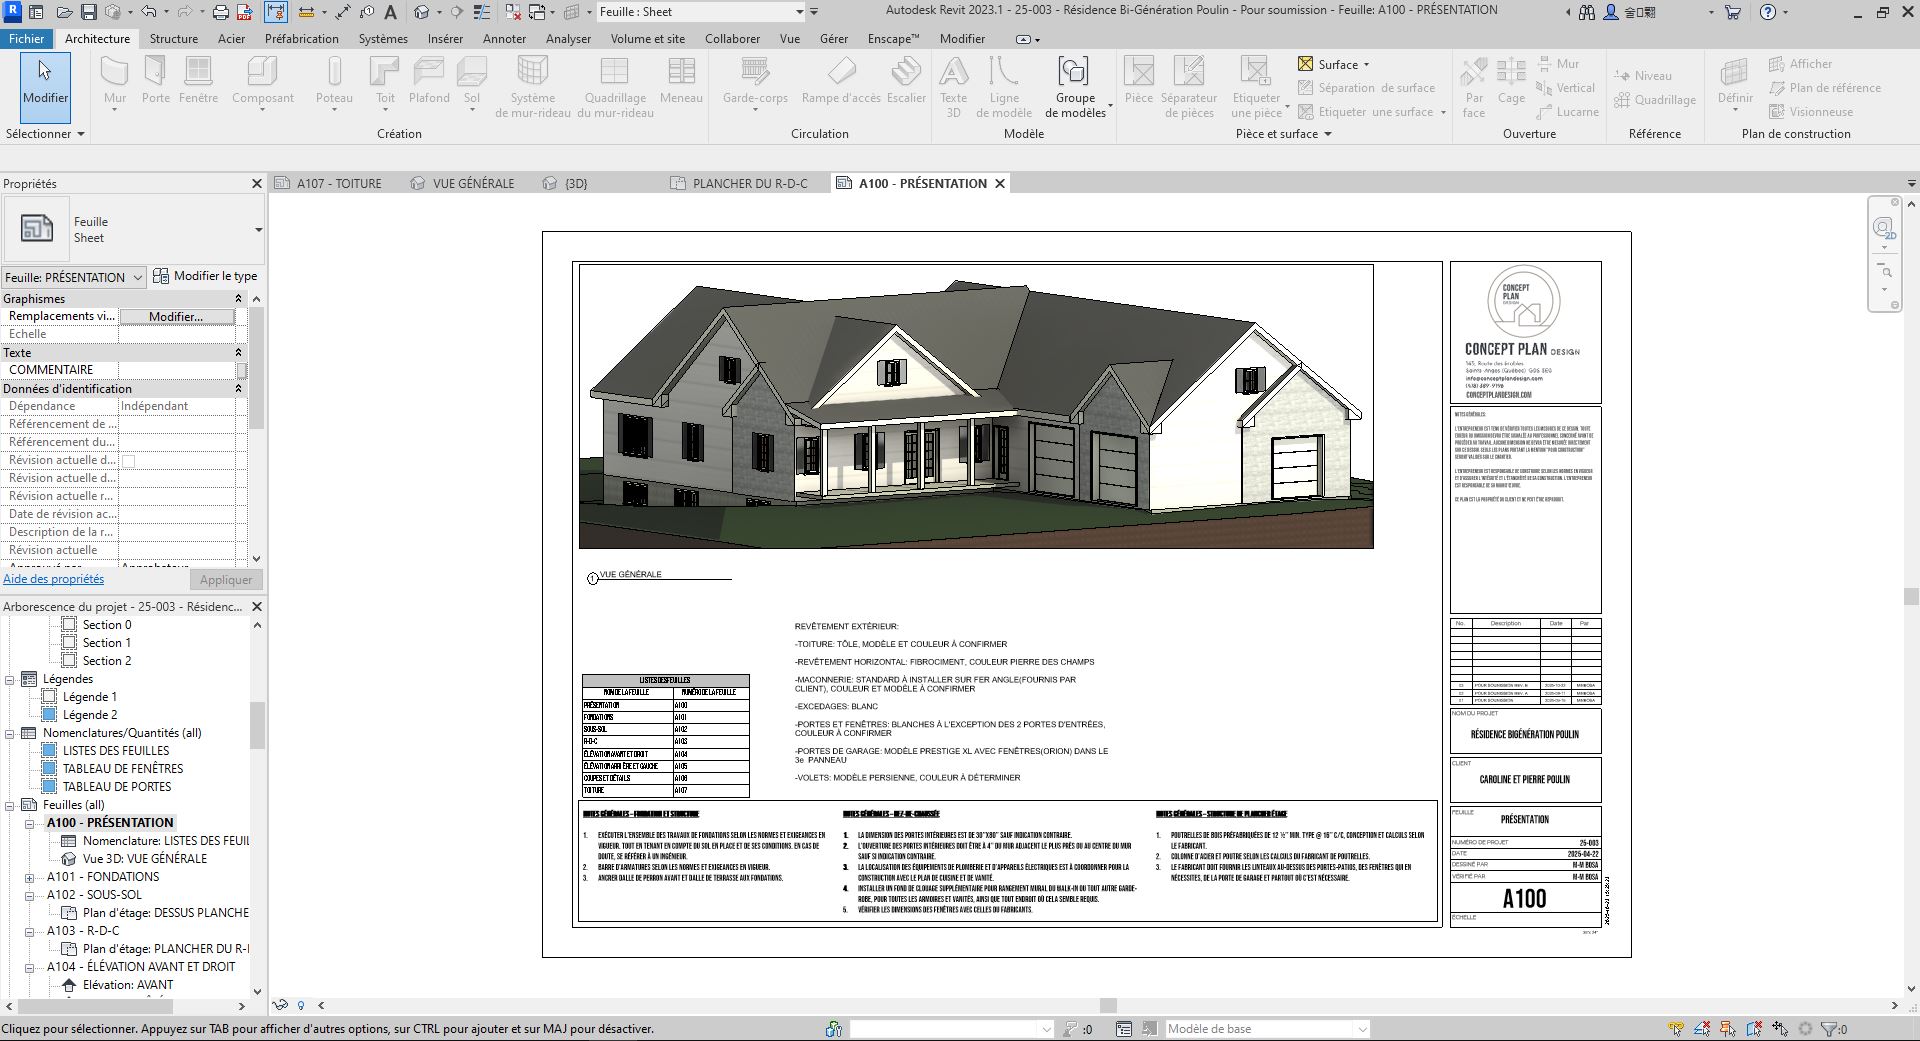This screenshot has height=1041, width=1920.
Task: Click the Undo arrow icon
Action: click(148, 12)
